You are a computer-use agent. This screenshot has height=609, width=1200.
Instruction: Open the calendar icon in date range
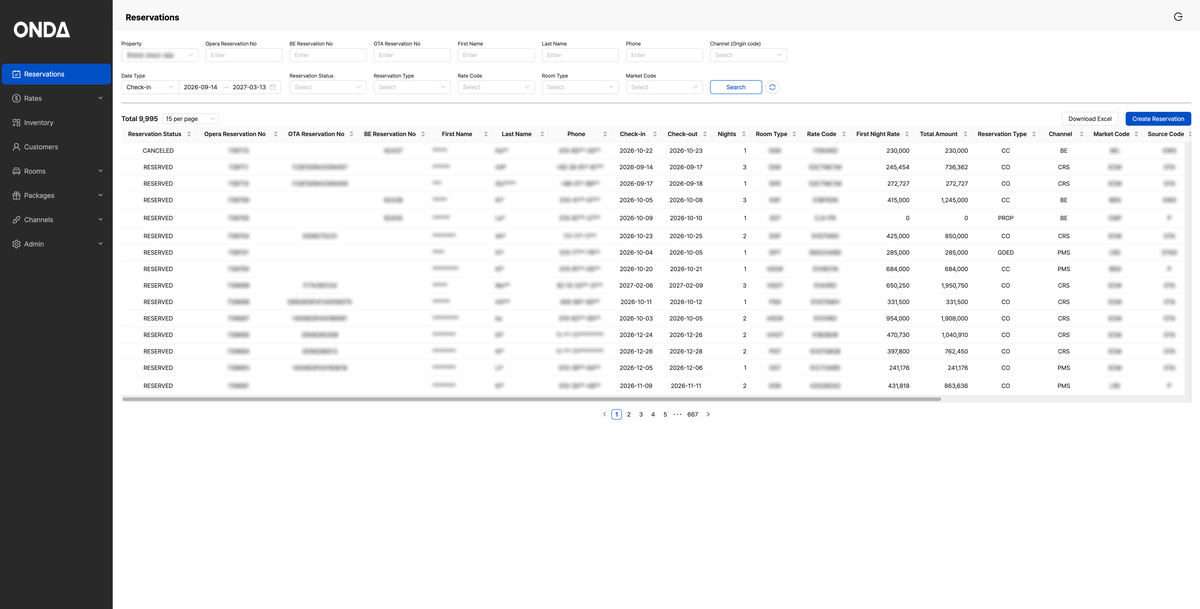coord(272,87)
